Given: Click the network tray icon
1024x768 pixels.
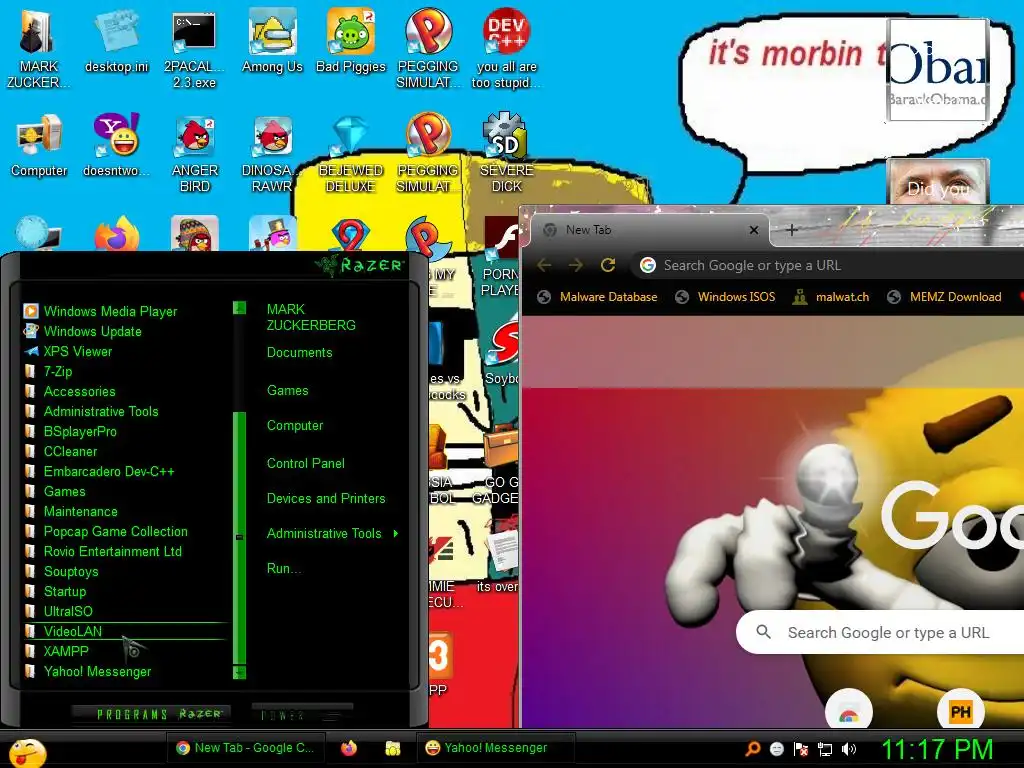Looking at the screenshot, I should coord(824,749).
